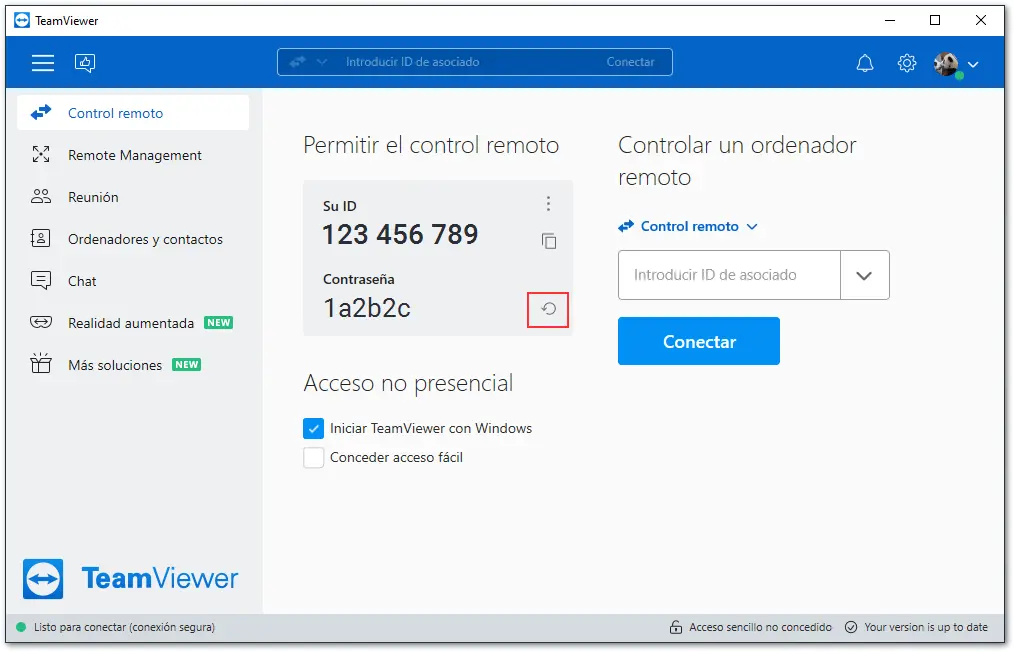Image resolution: width=1014 pixels, height=652 pixels.
Task: Refresh the password with the reload icon
Action: (548, 309)
